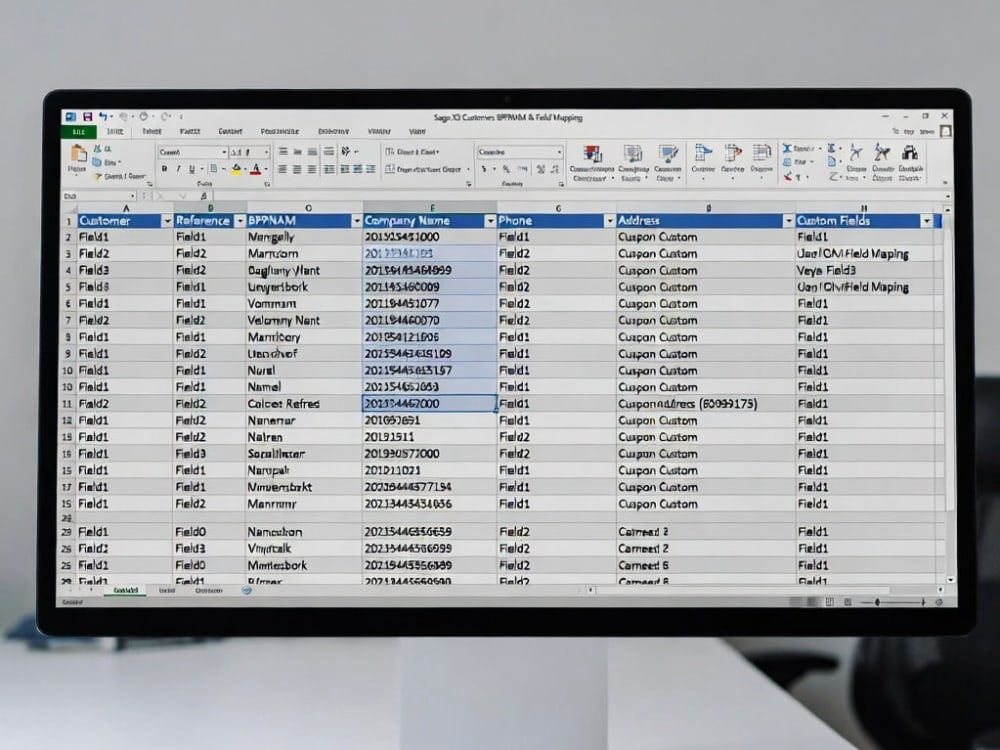1000x750 pixels.
Task: Apply the yellow Fill Color bucket
Action: pyautogui.click(x=237, y=169)
